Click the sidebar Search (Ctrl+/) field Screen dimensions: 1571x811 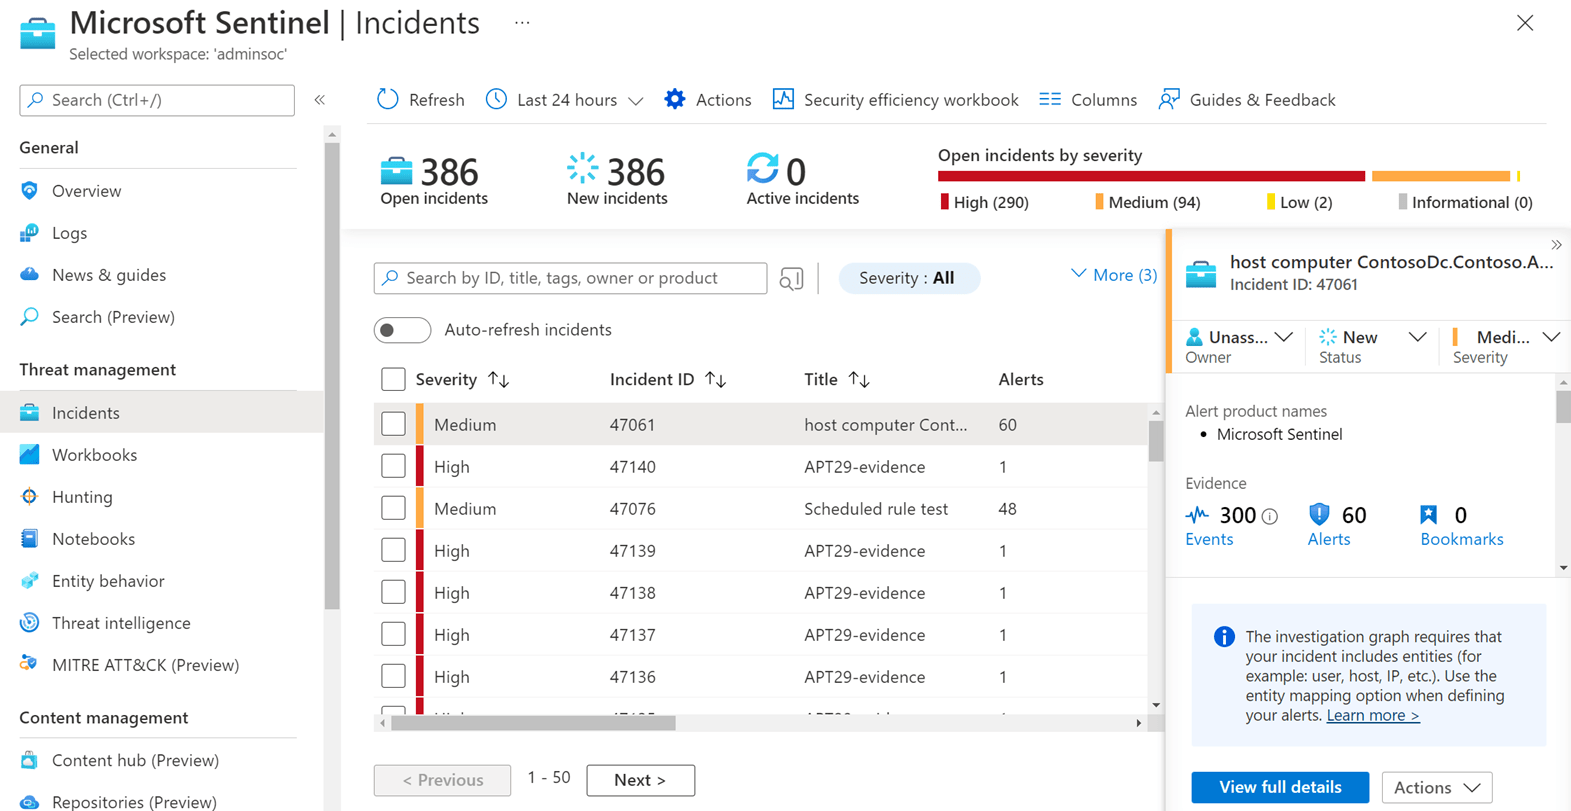pyautogui.click(x=157, y=100)
